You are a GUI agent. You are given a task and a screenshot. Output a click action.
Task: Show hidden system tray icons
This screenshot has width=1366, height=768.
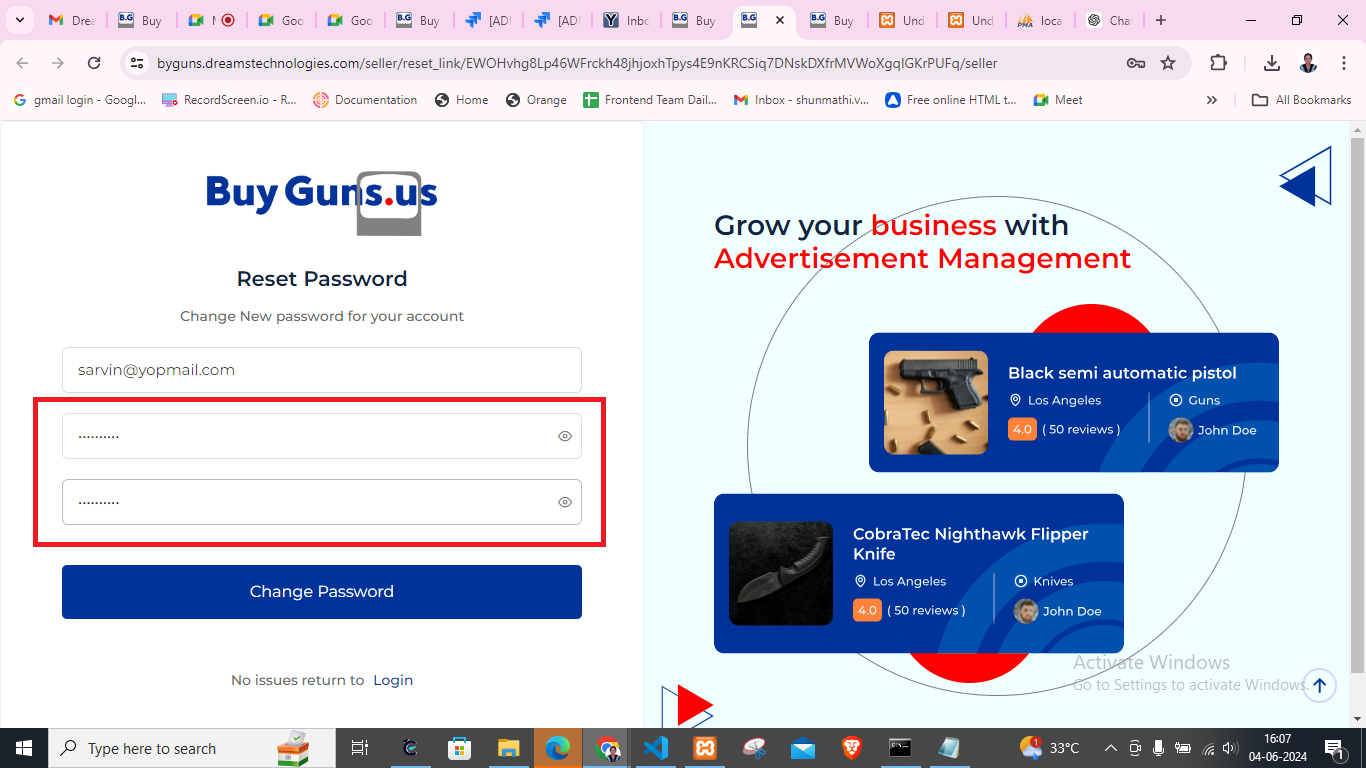coord(1110,748)
